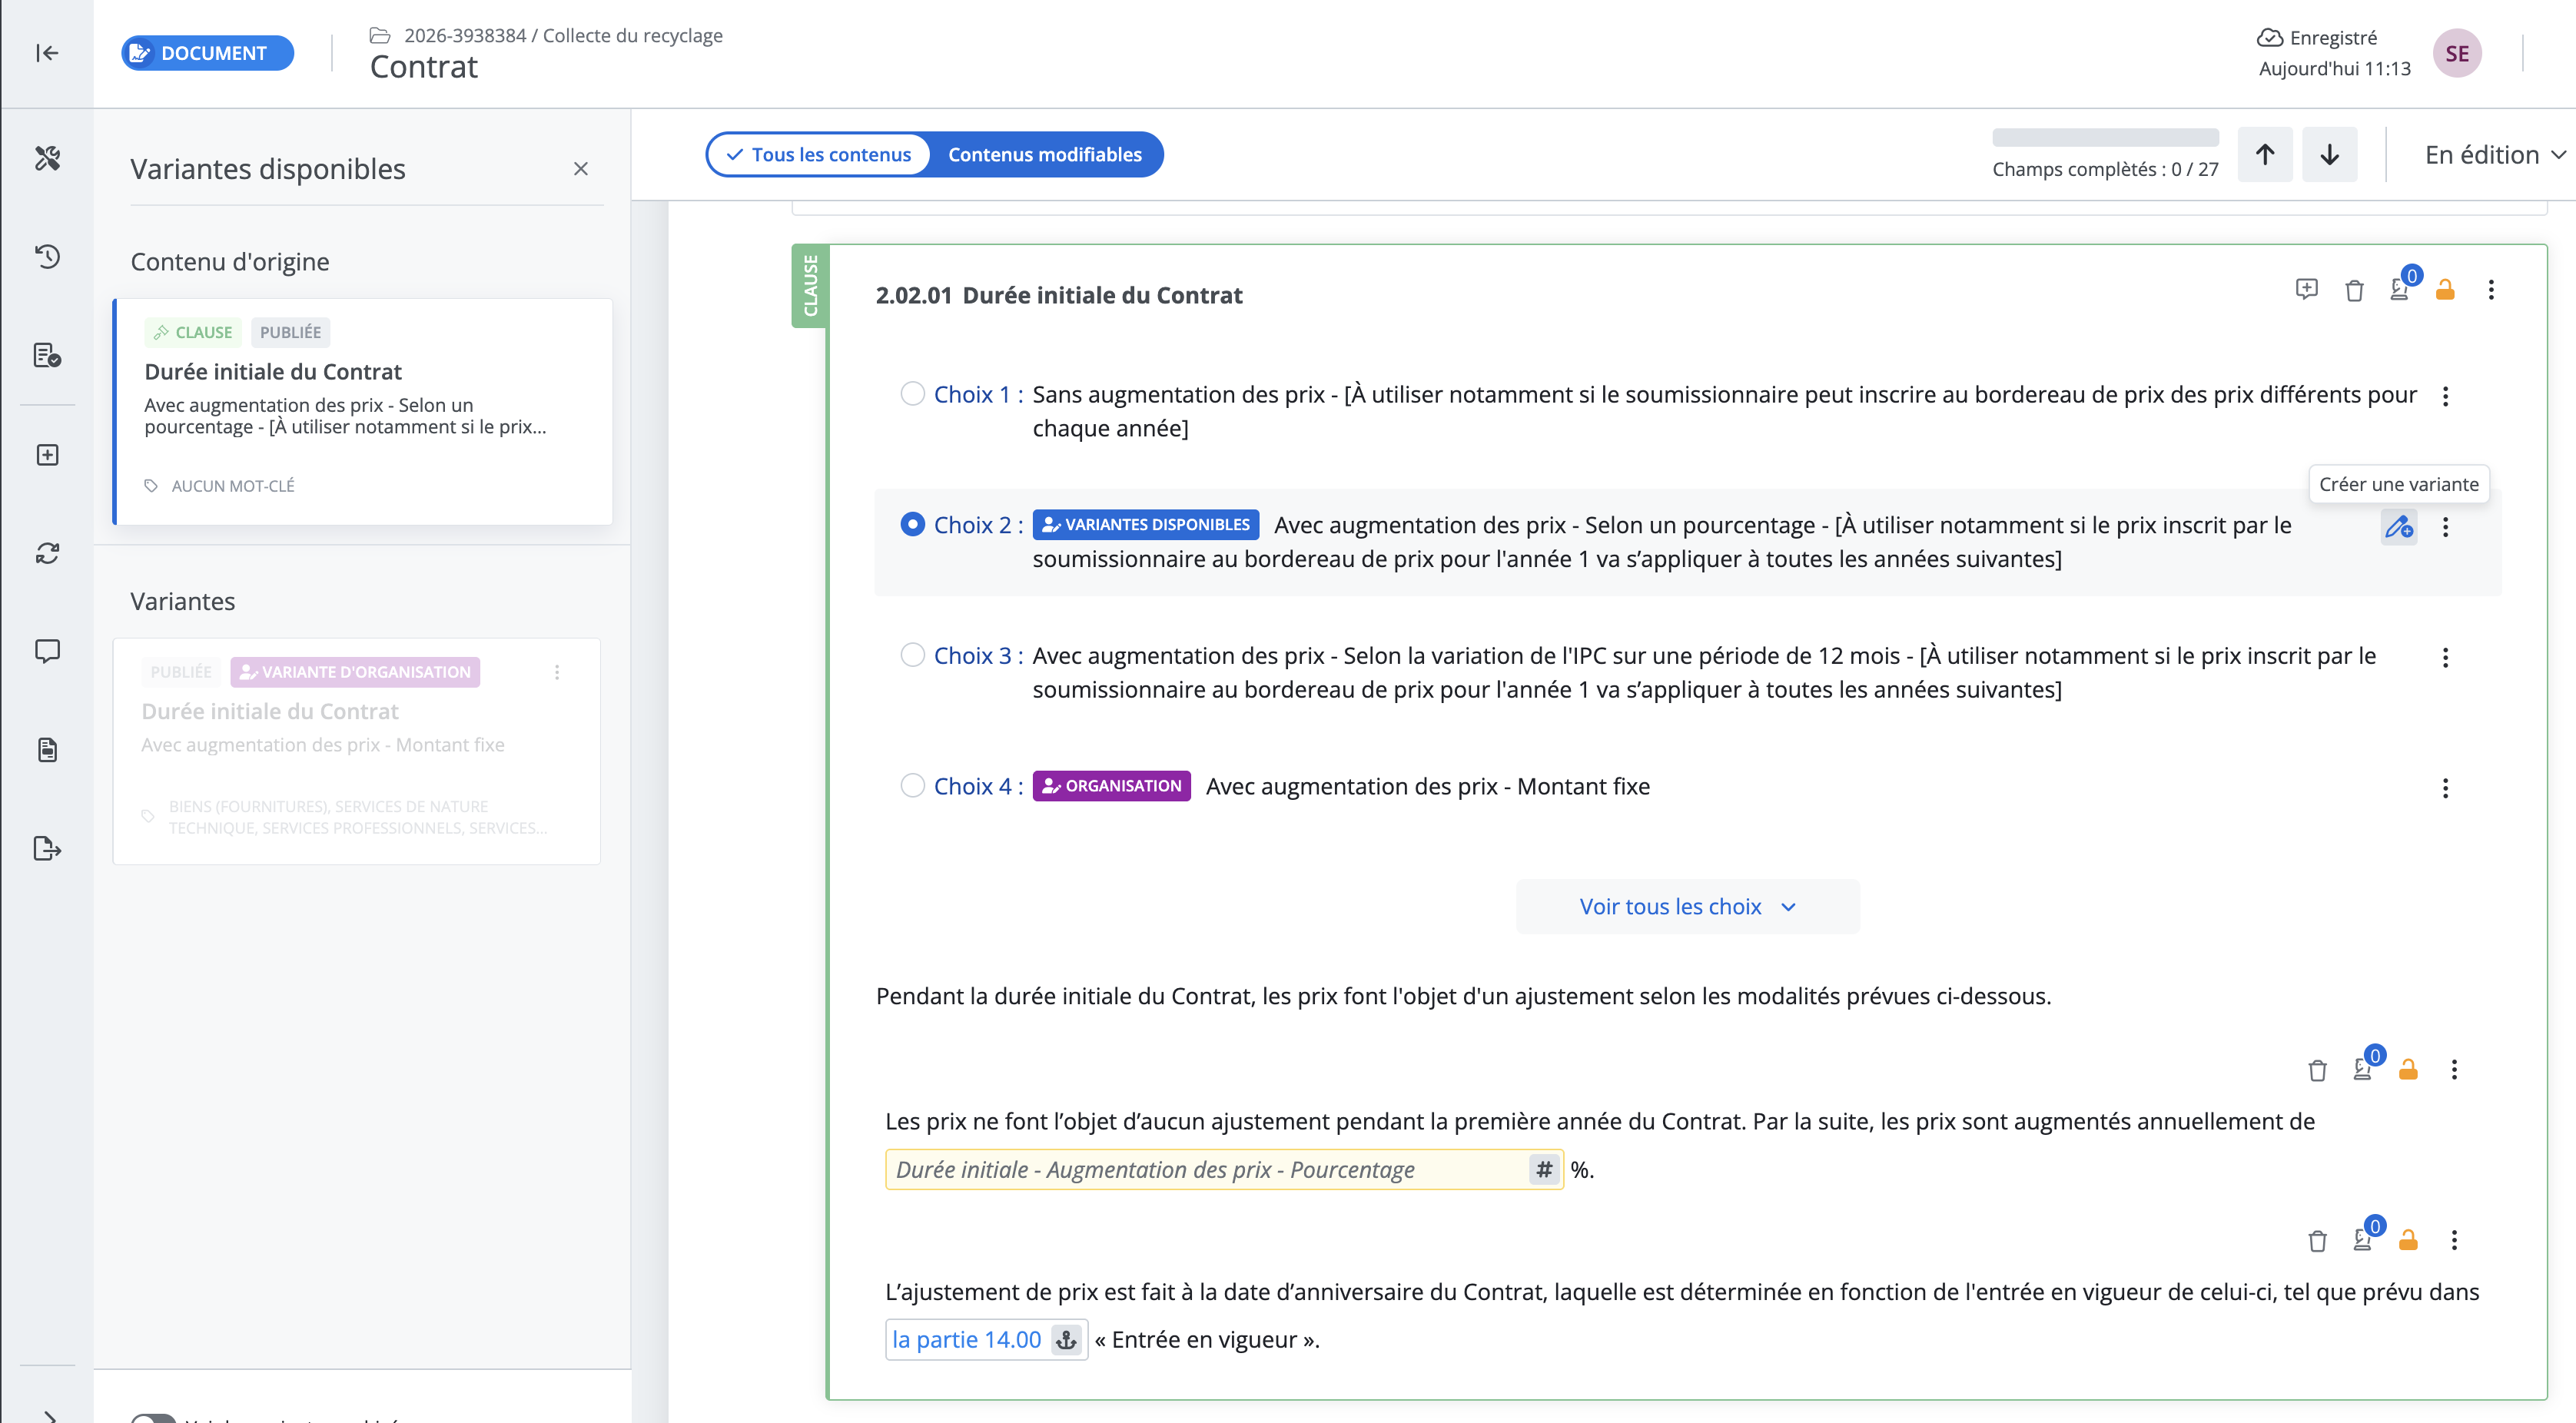
Task: Open the SE user avatar
Action: coord(2456,54)
